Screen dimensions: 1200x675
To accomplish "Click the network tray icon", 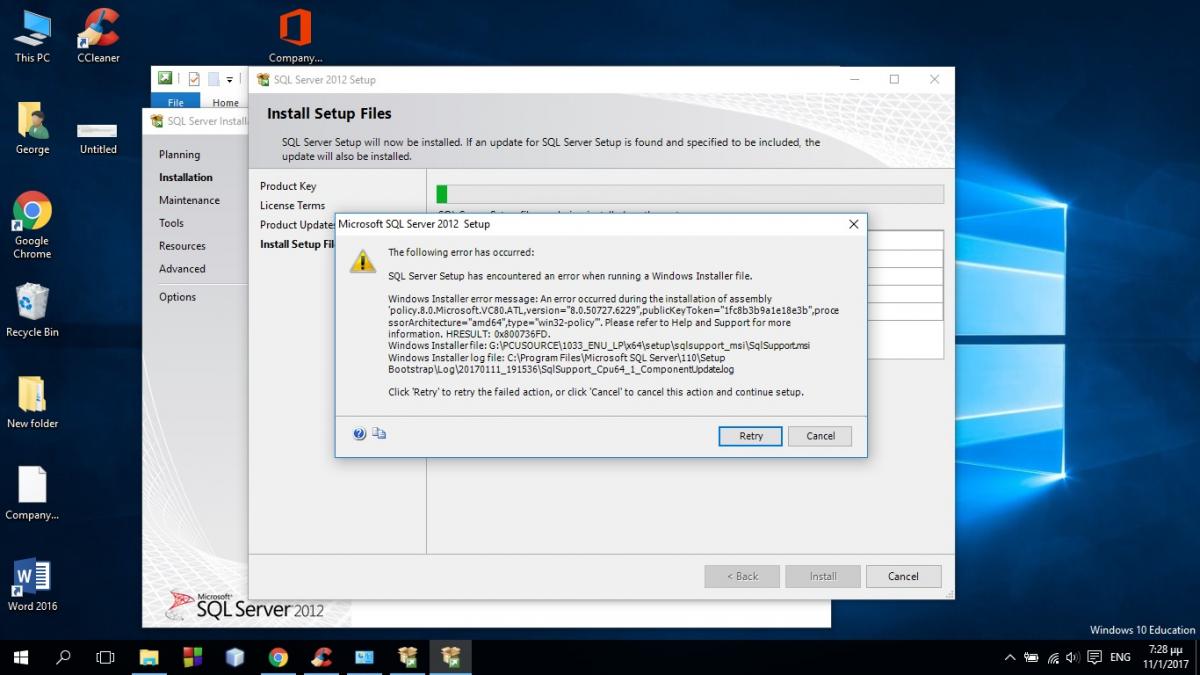I will coord(1053,657).
